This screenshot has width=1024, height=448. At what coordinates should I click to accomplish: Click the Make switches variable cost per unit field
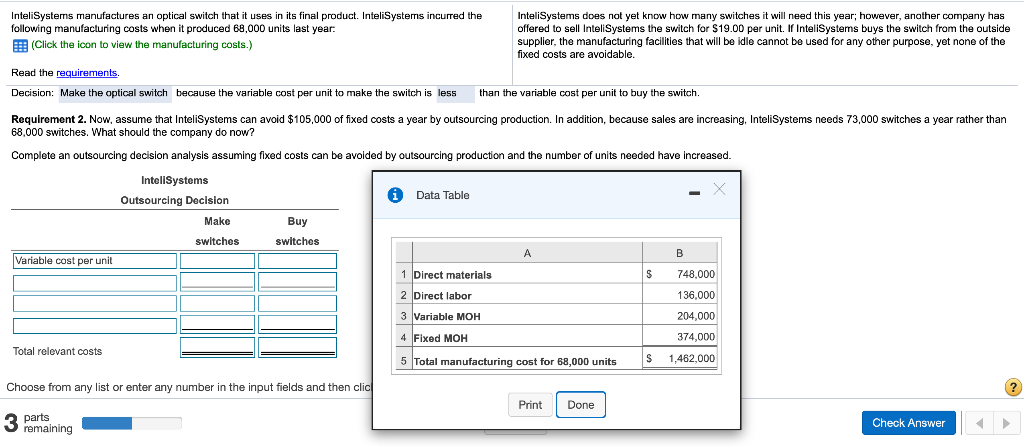(x=217, y=261)
